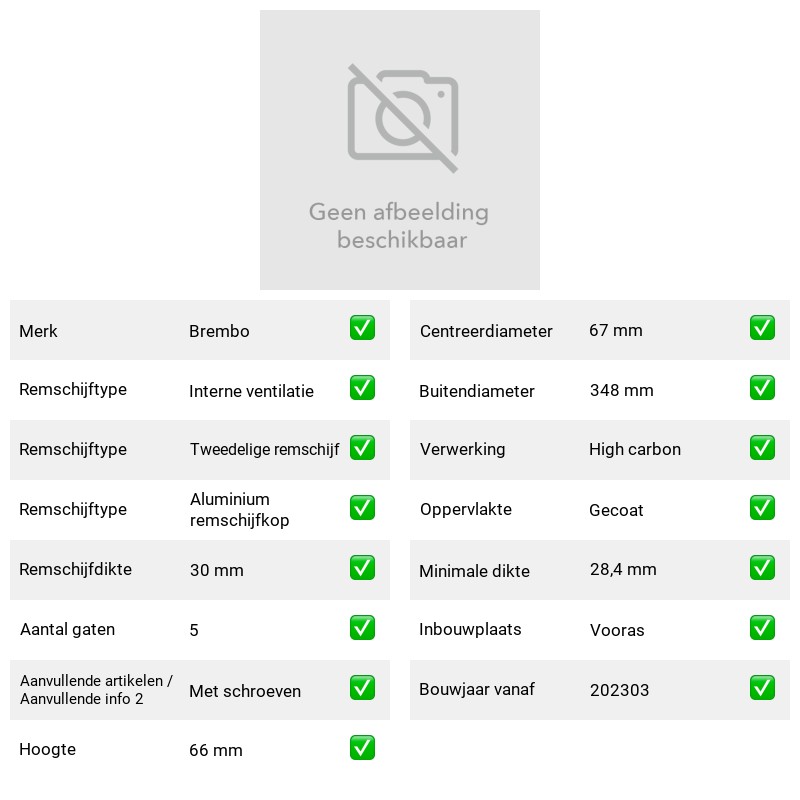
Task: Click the crossed-out camera placeholder icon
Action: coord(403,118)
